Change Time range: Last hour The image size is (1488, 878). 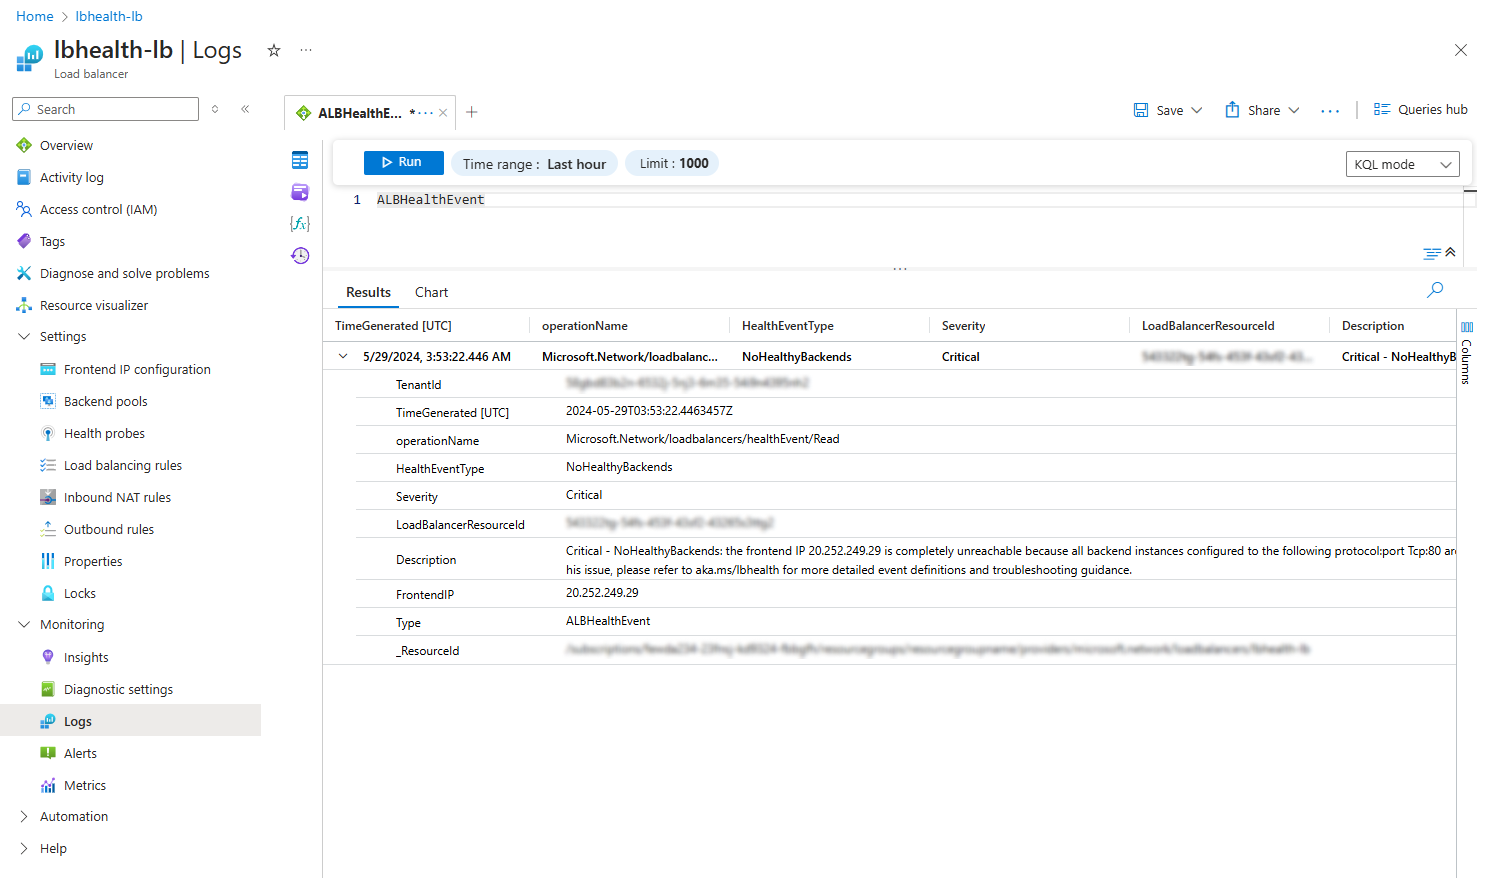click(534, 164)
